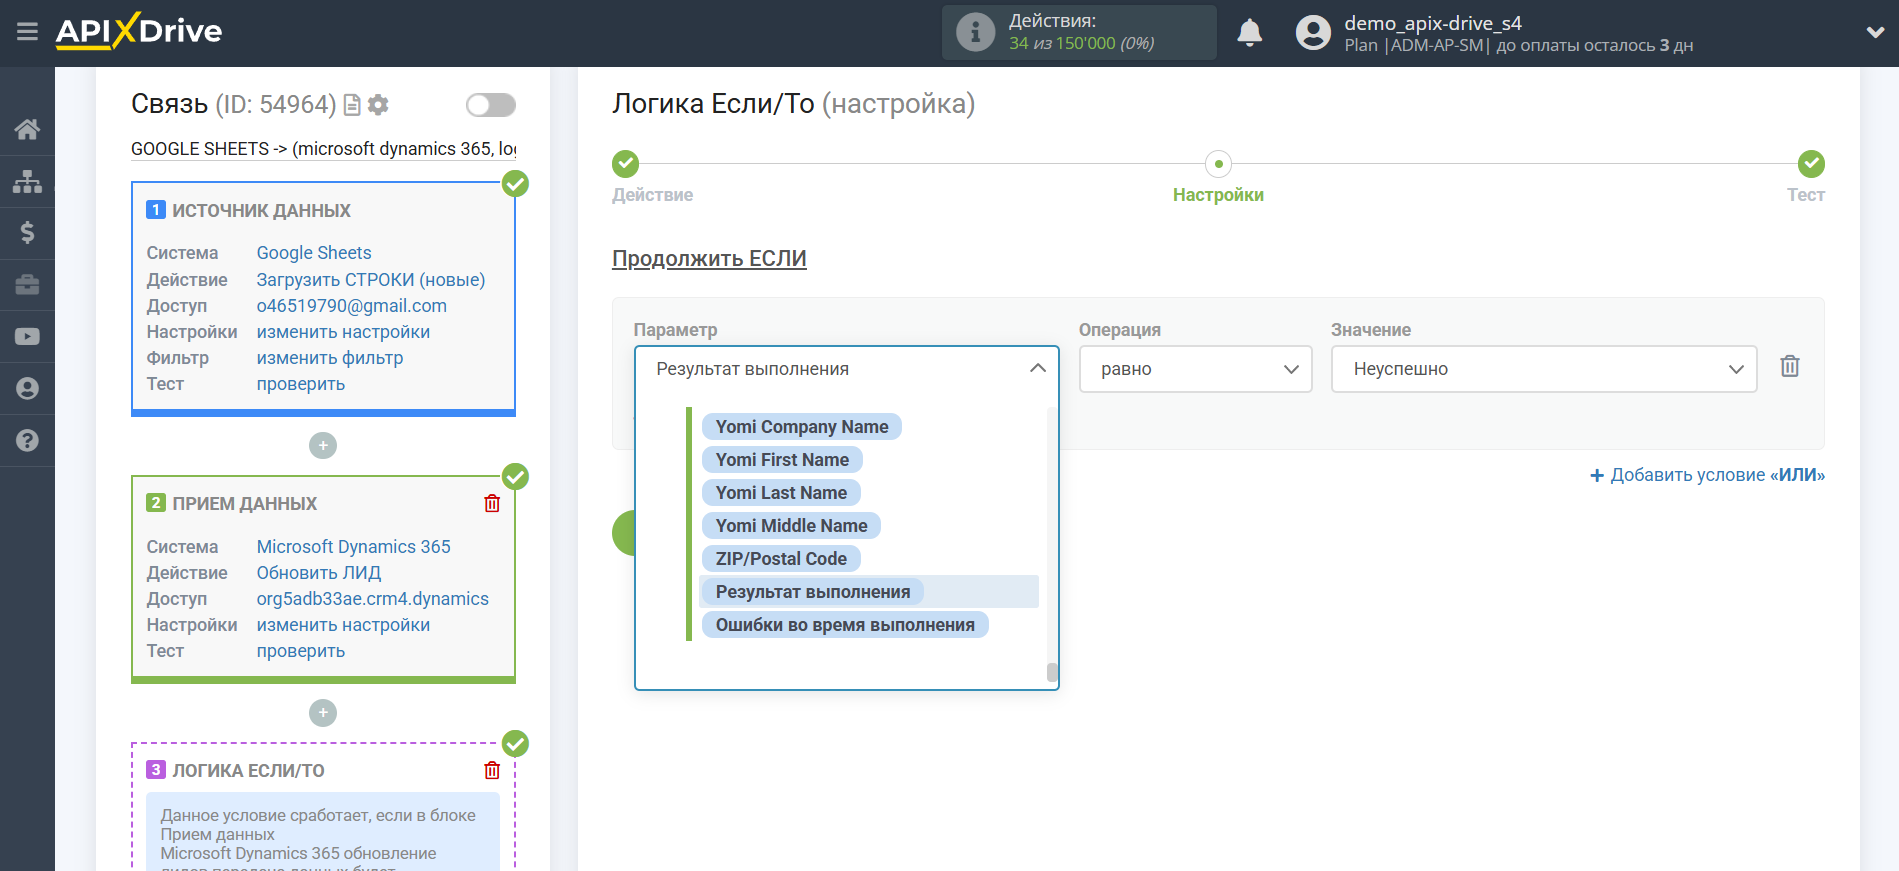Open the Google Sheets system link
Viewport: 1899px width, 871px height.
(x=314, y=253)
